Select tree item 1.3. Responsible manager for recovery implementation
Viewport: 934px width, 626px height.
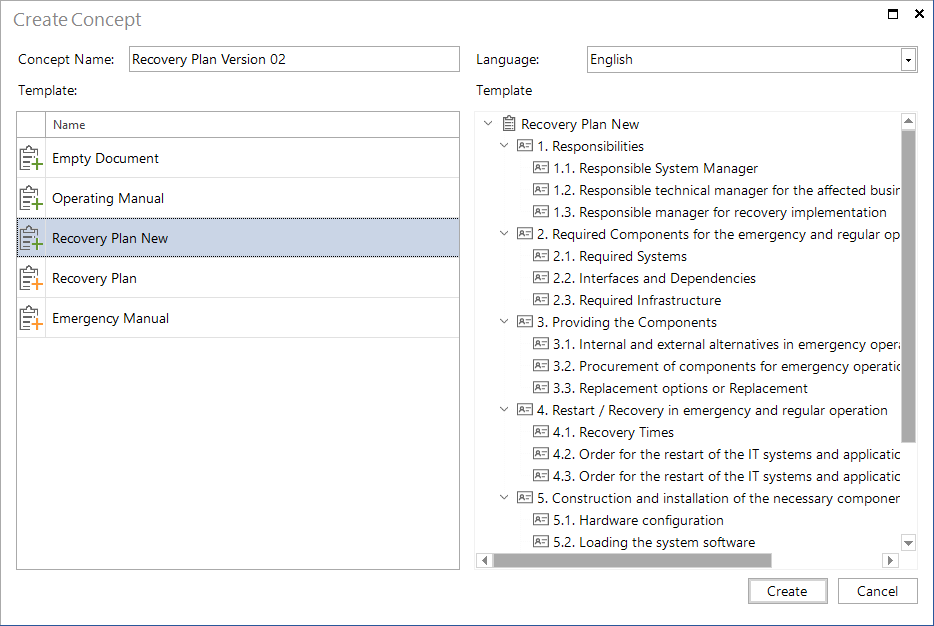tap(720, 212)
